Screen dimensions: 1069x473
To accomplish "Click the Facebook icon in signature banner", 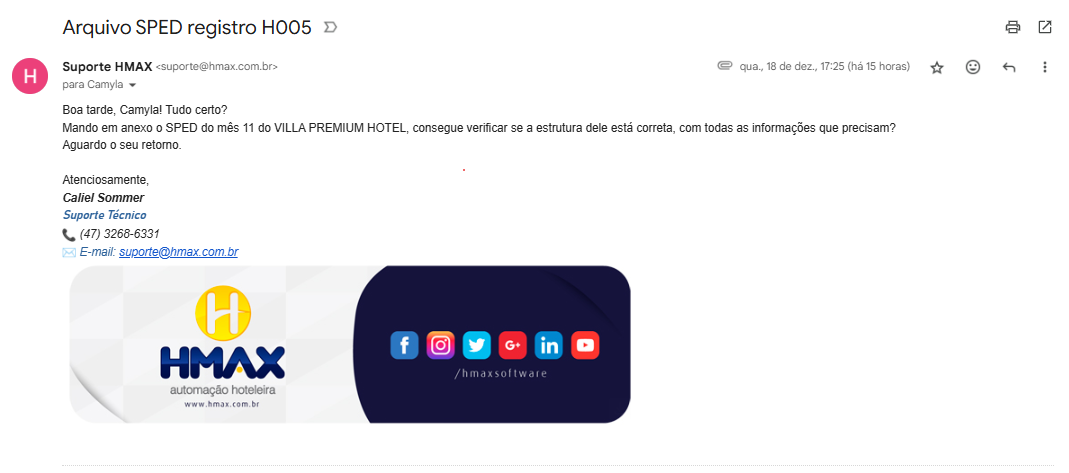I will click(x=404, y=346).
